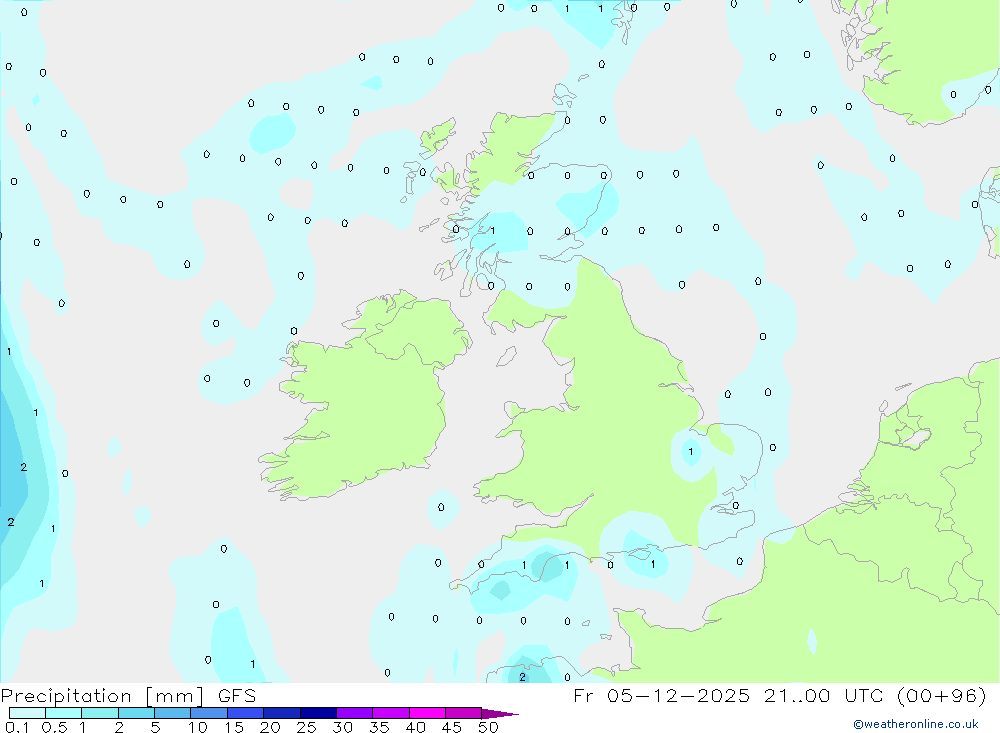The width and height of the screenshot is (1000, 733).
Task: Click the '25' legend scale label
Action: [306, 727]
